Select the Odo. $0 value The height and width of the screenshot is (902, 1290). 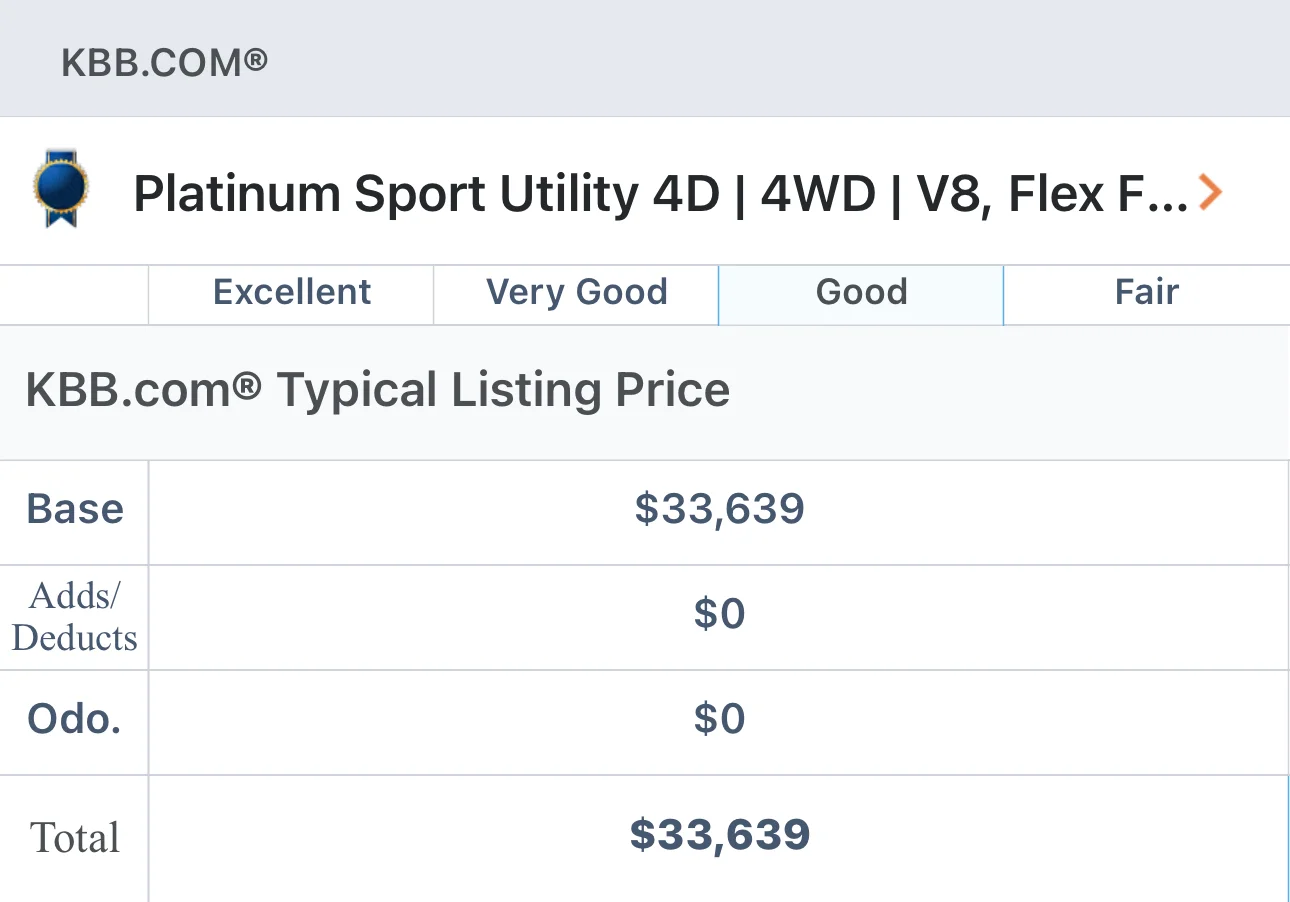pos(719,719)
